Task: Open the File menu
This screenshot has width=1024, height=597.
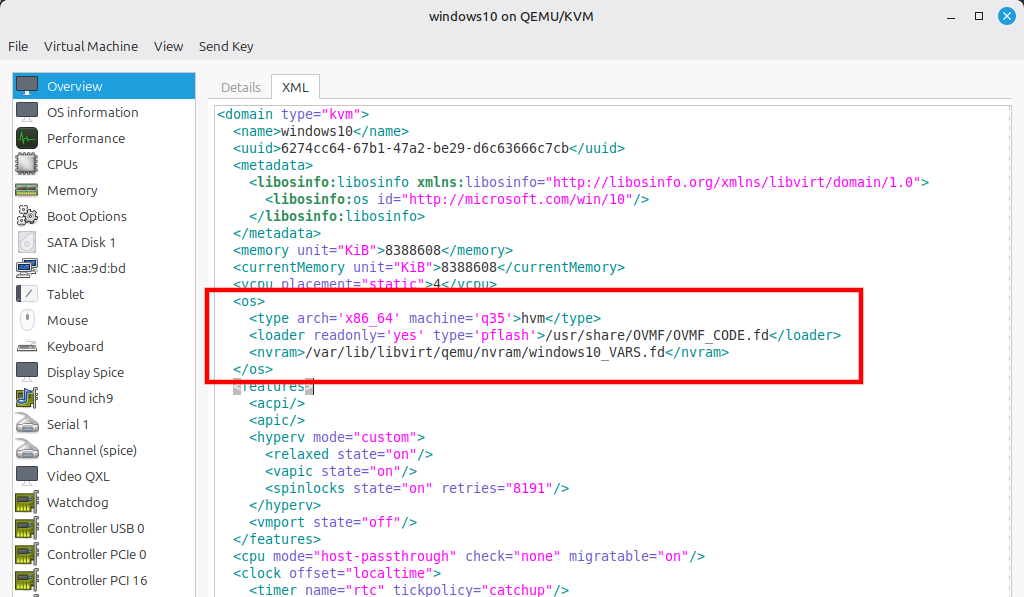Action: pyautogui.click(x=18, y=46)
